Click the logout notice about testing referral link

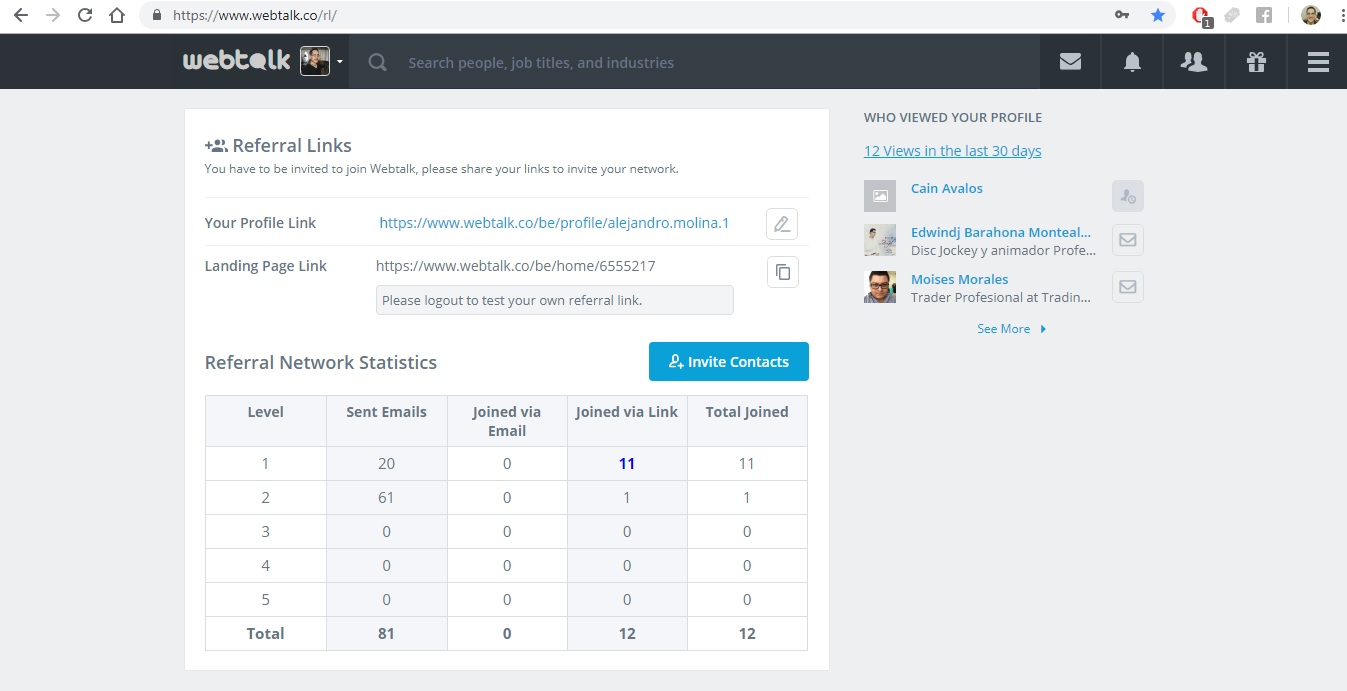click(x=555, y=300)
